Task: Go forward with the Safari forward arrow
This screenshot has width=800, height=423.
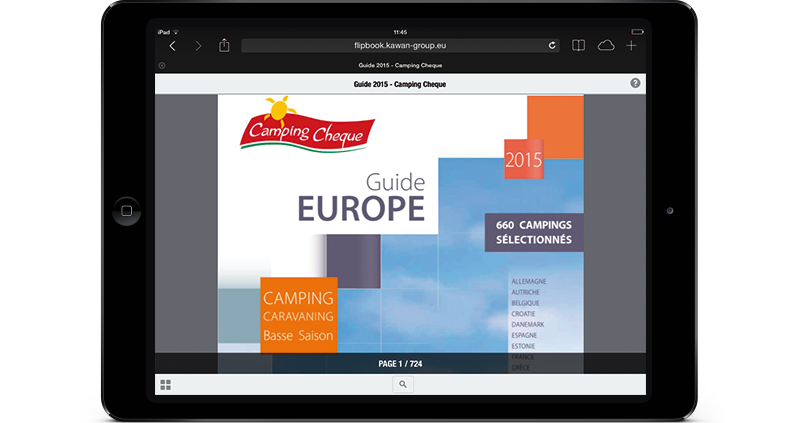Action: pos(198,46)
